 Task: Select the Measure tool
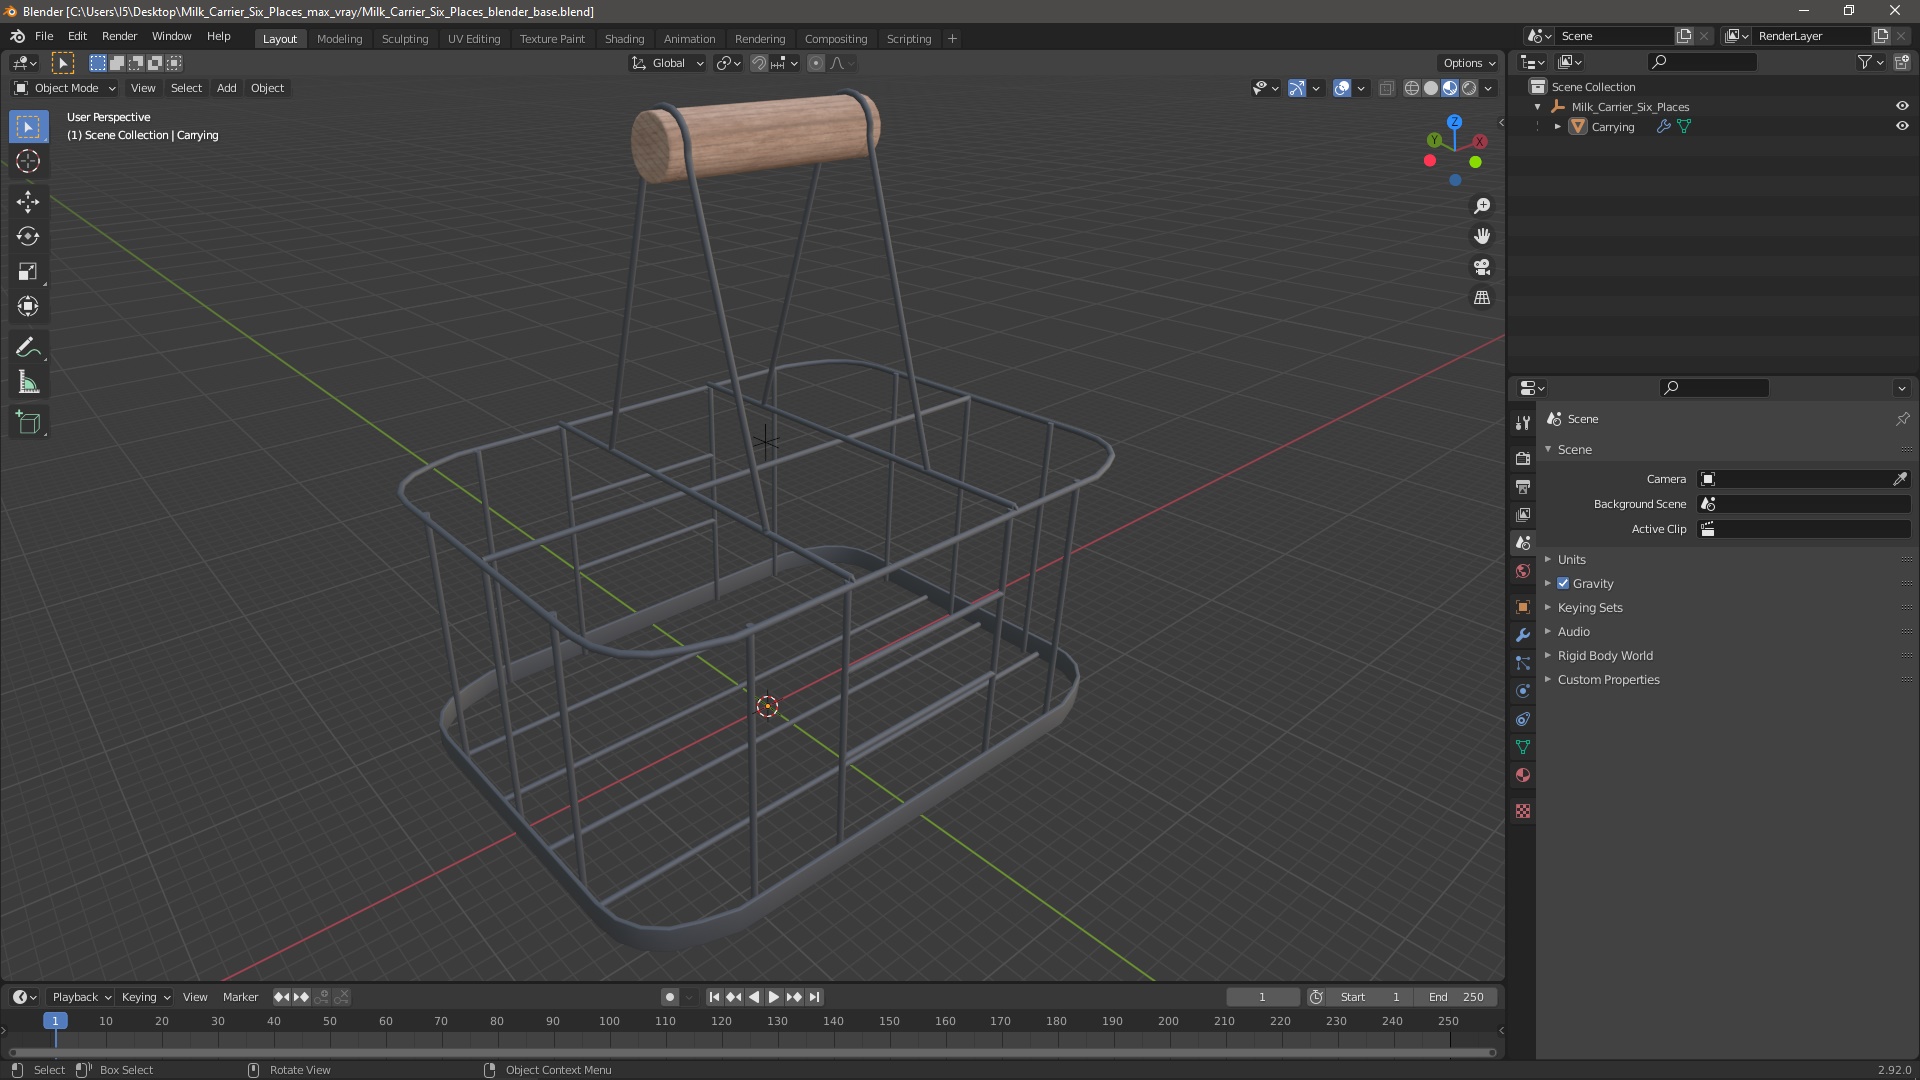click(x=27, y=383)
